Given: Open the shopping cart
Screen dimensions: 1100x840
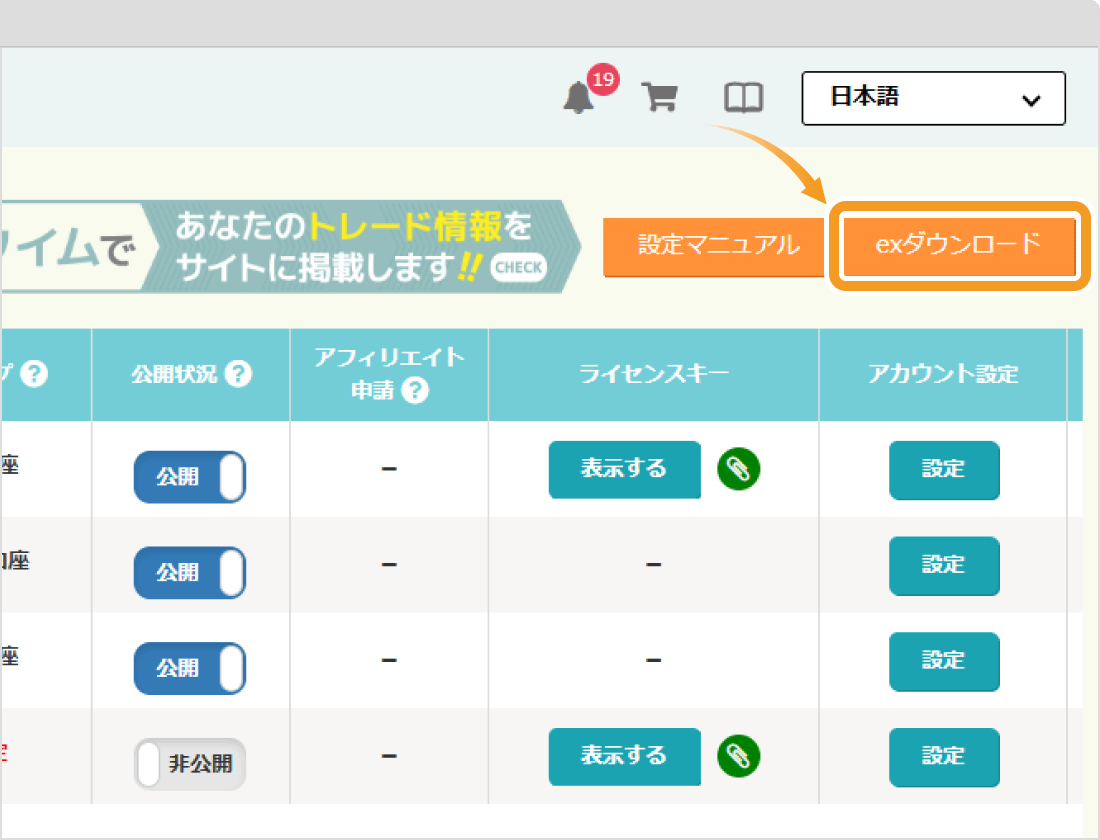Looking at the screenshot, I should click(659, 97).
